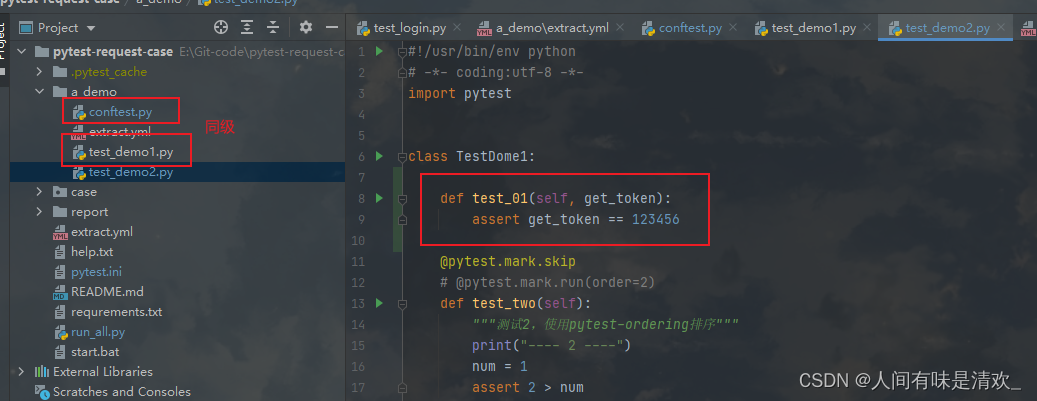Screen dimensions: 1037x401
Task: Click '# @pytest.mark.run(order=2)' comment line
Action: click(x=548, y=283)
